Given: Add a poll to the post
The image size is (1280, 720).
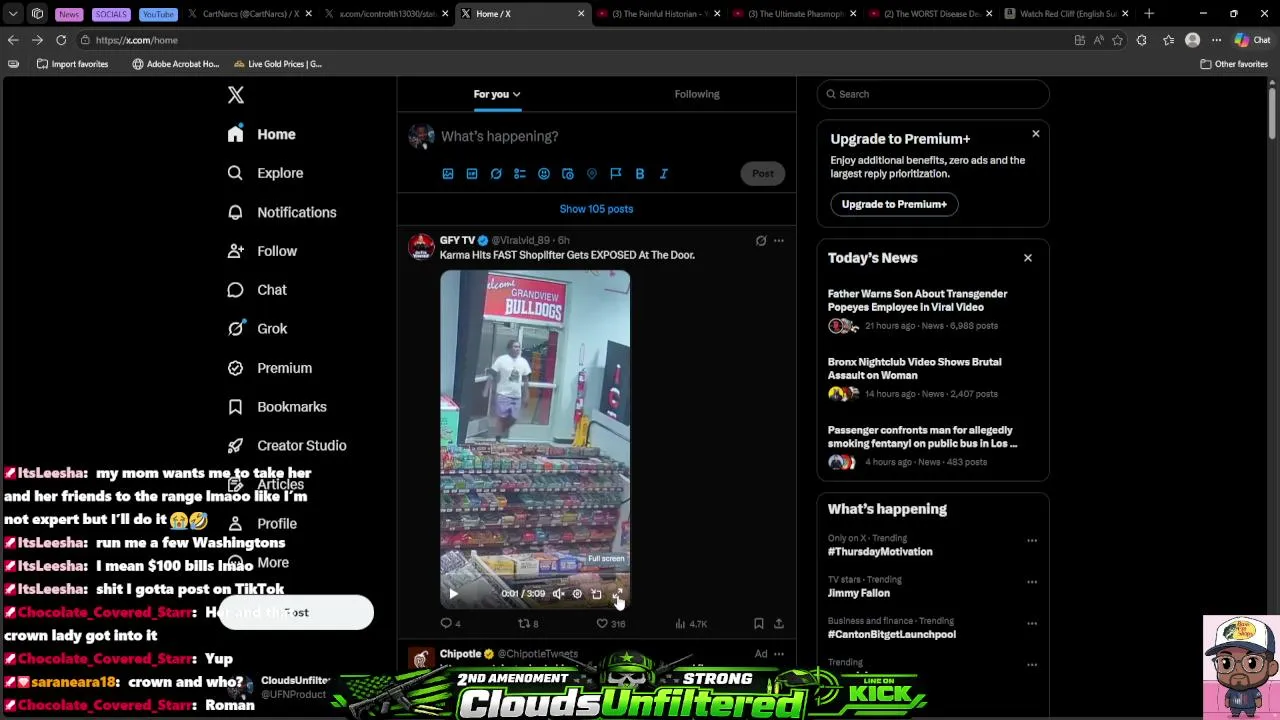Looking at the screenshot, I should tap(520, 174).
